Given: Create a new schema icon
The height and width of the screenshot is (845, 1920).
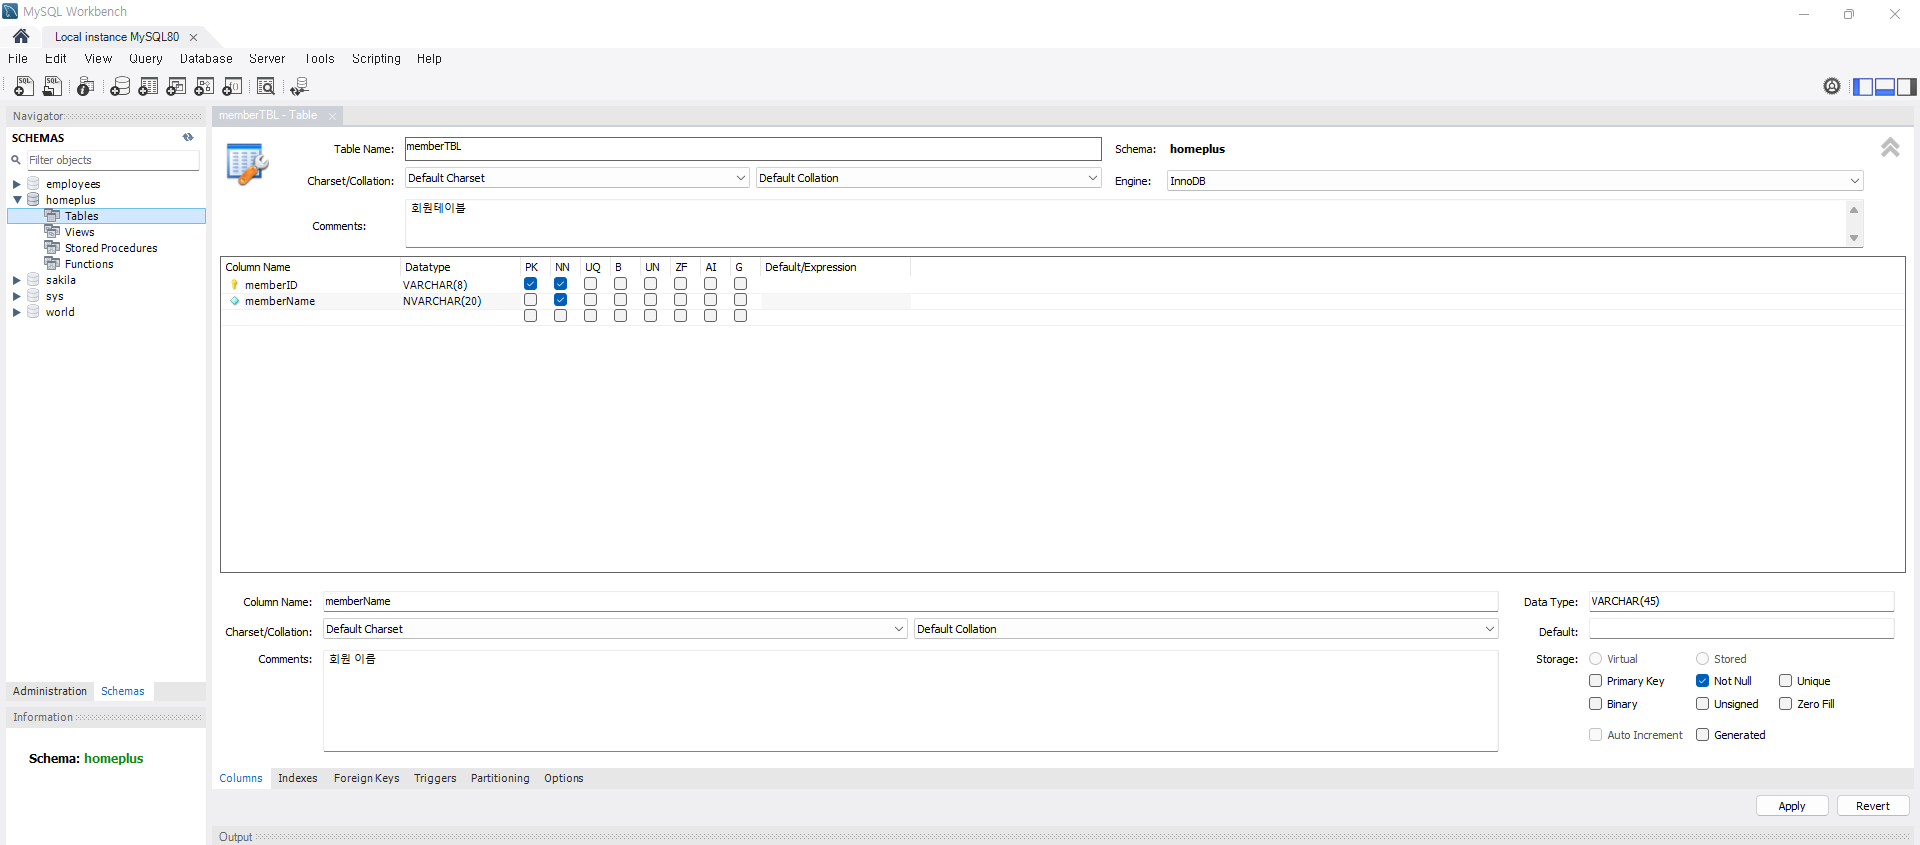Looking at the screenshot, I should pyautogui.click(x=120, y=87).
